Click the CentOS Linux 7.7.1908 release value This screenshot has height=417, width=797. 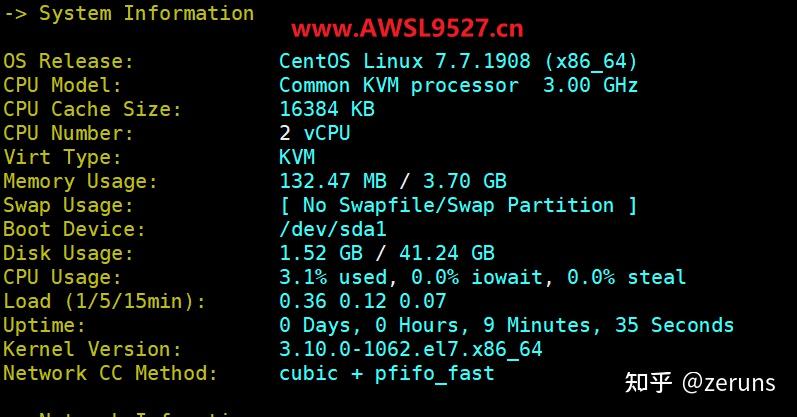[x=458, y=61]
